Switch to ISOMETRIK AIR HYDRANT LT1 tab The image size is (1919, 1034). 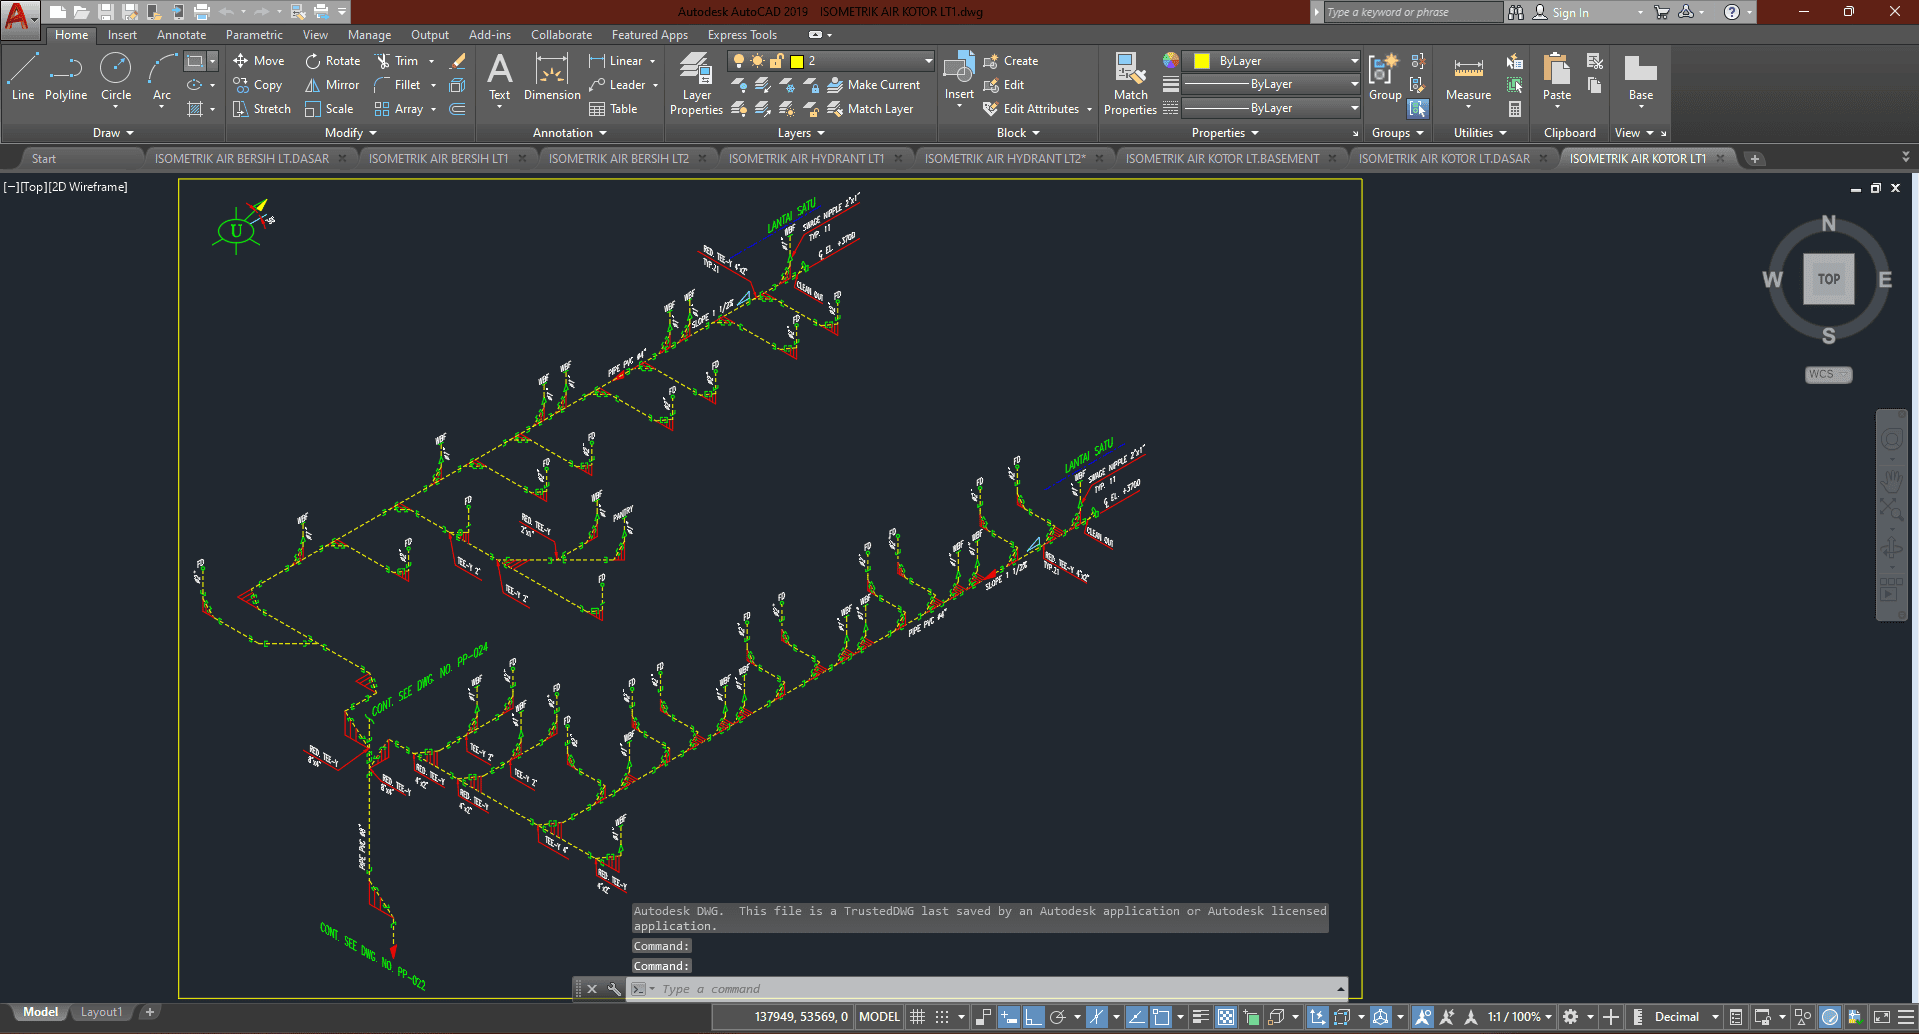point(806,159)
